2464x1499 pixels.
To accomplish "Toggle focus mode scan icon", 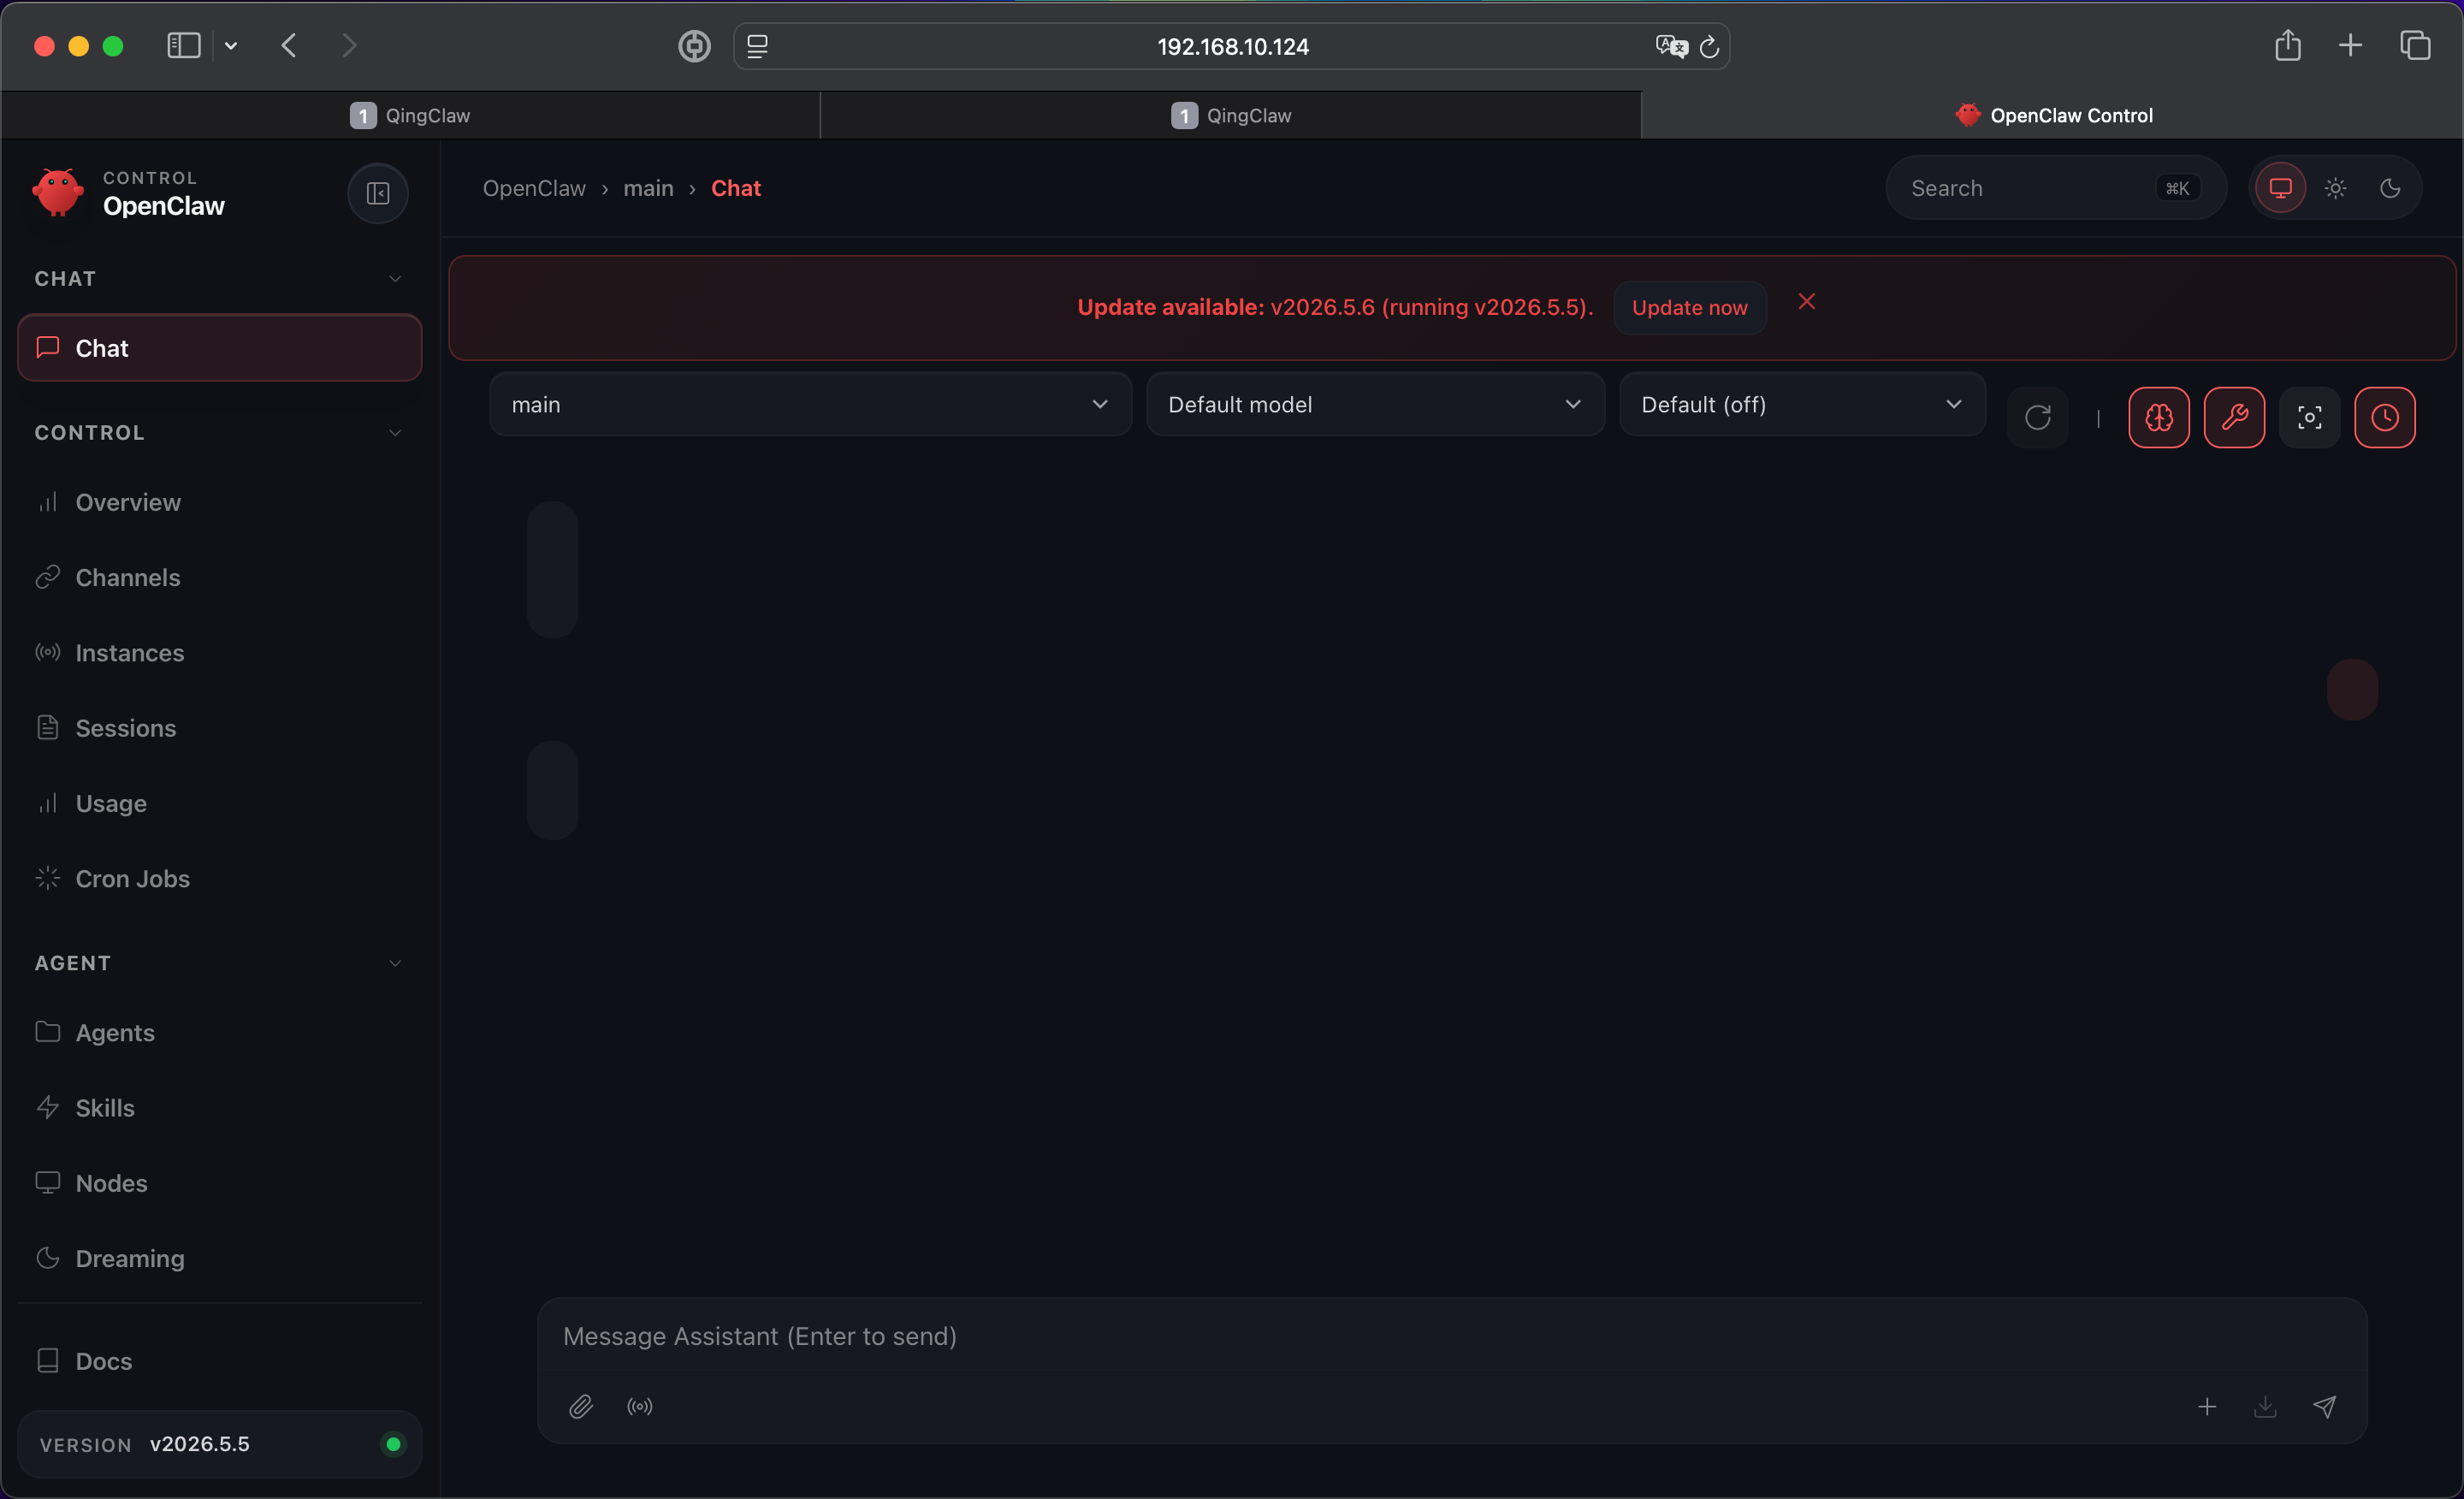I will pyautogui.click(x=2309, y=417).
